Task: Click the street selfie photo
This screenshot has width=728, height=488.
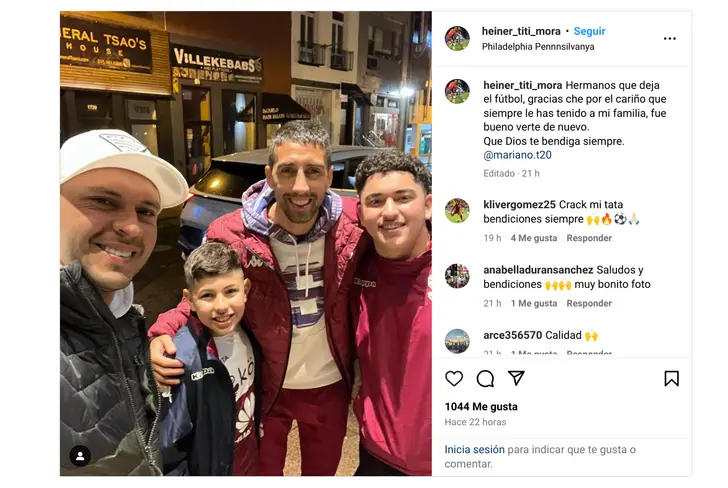Action: click(x=246, y=244)
